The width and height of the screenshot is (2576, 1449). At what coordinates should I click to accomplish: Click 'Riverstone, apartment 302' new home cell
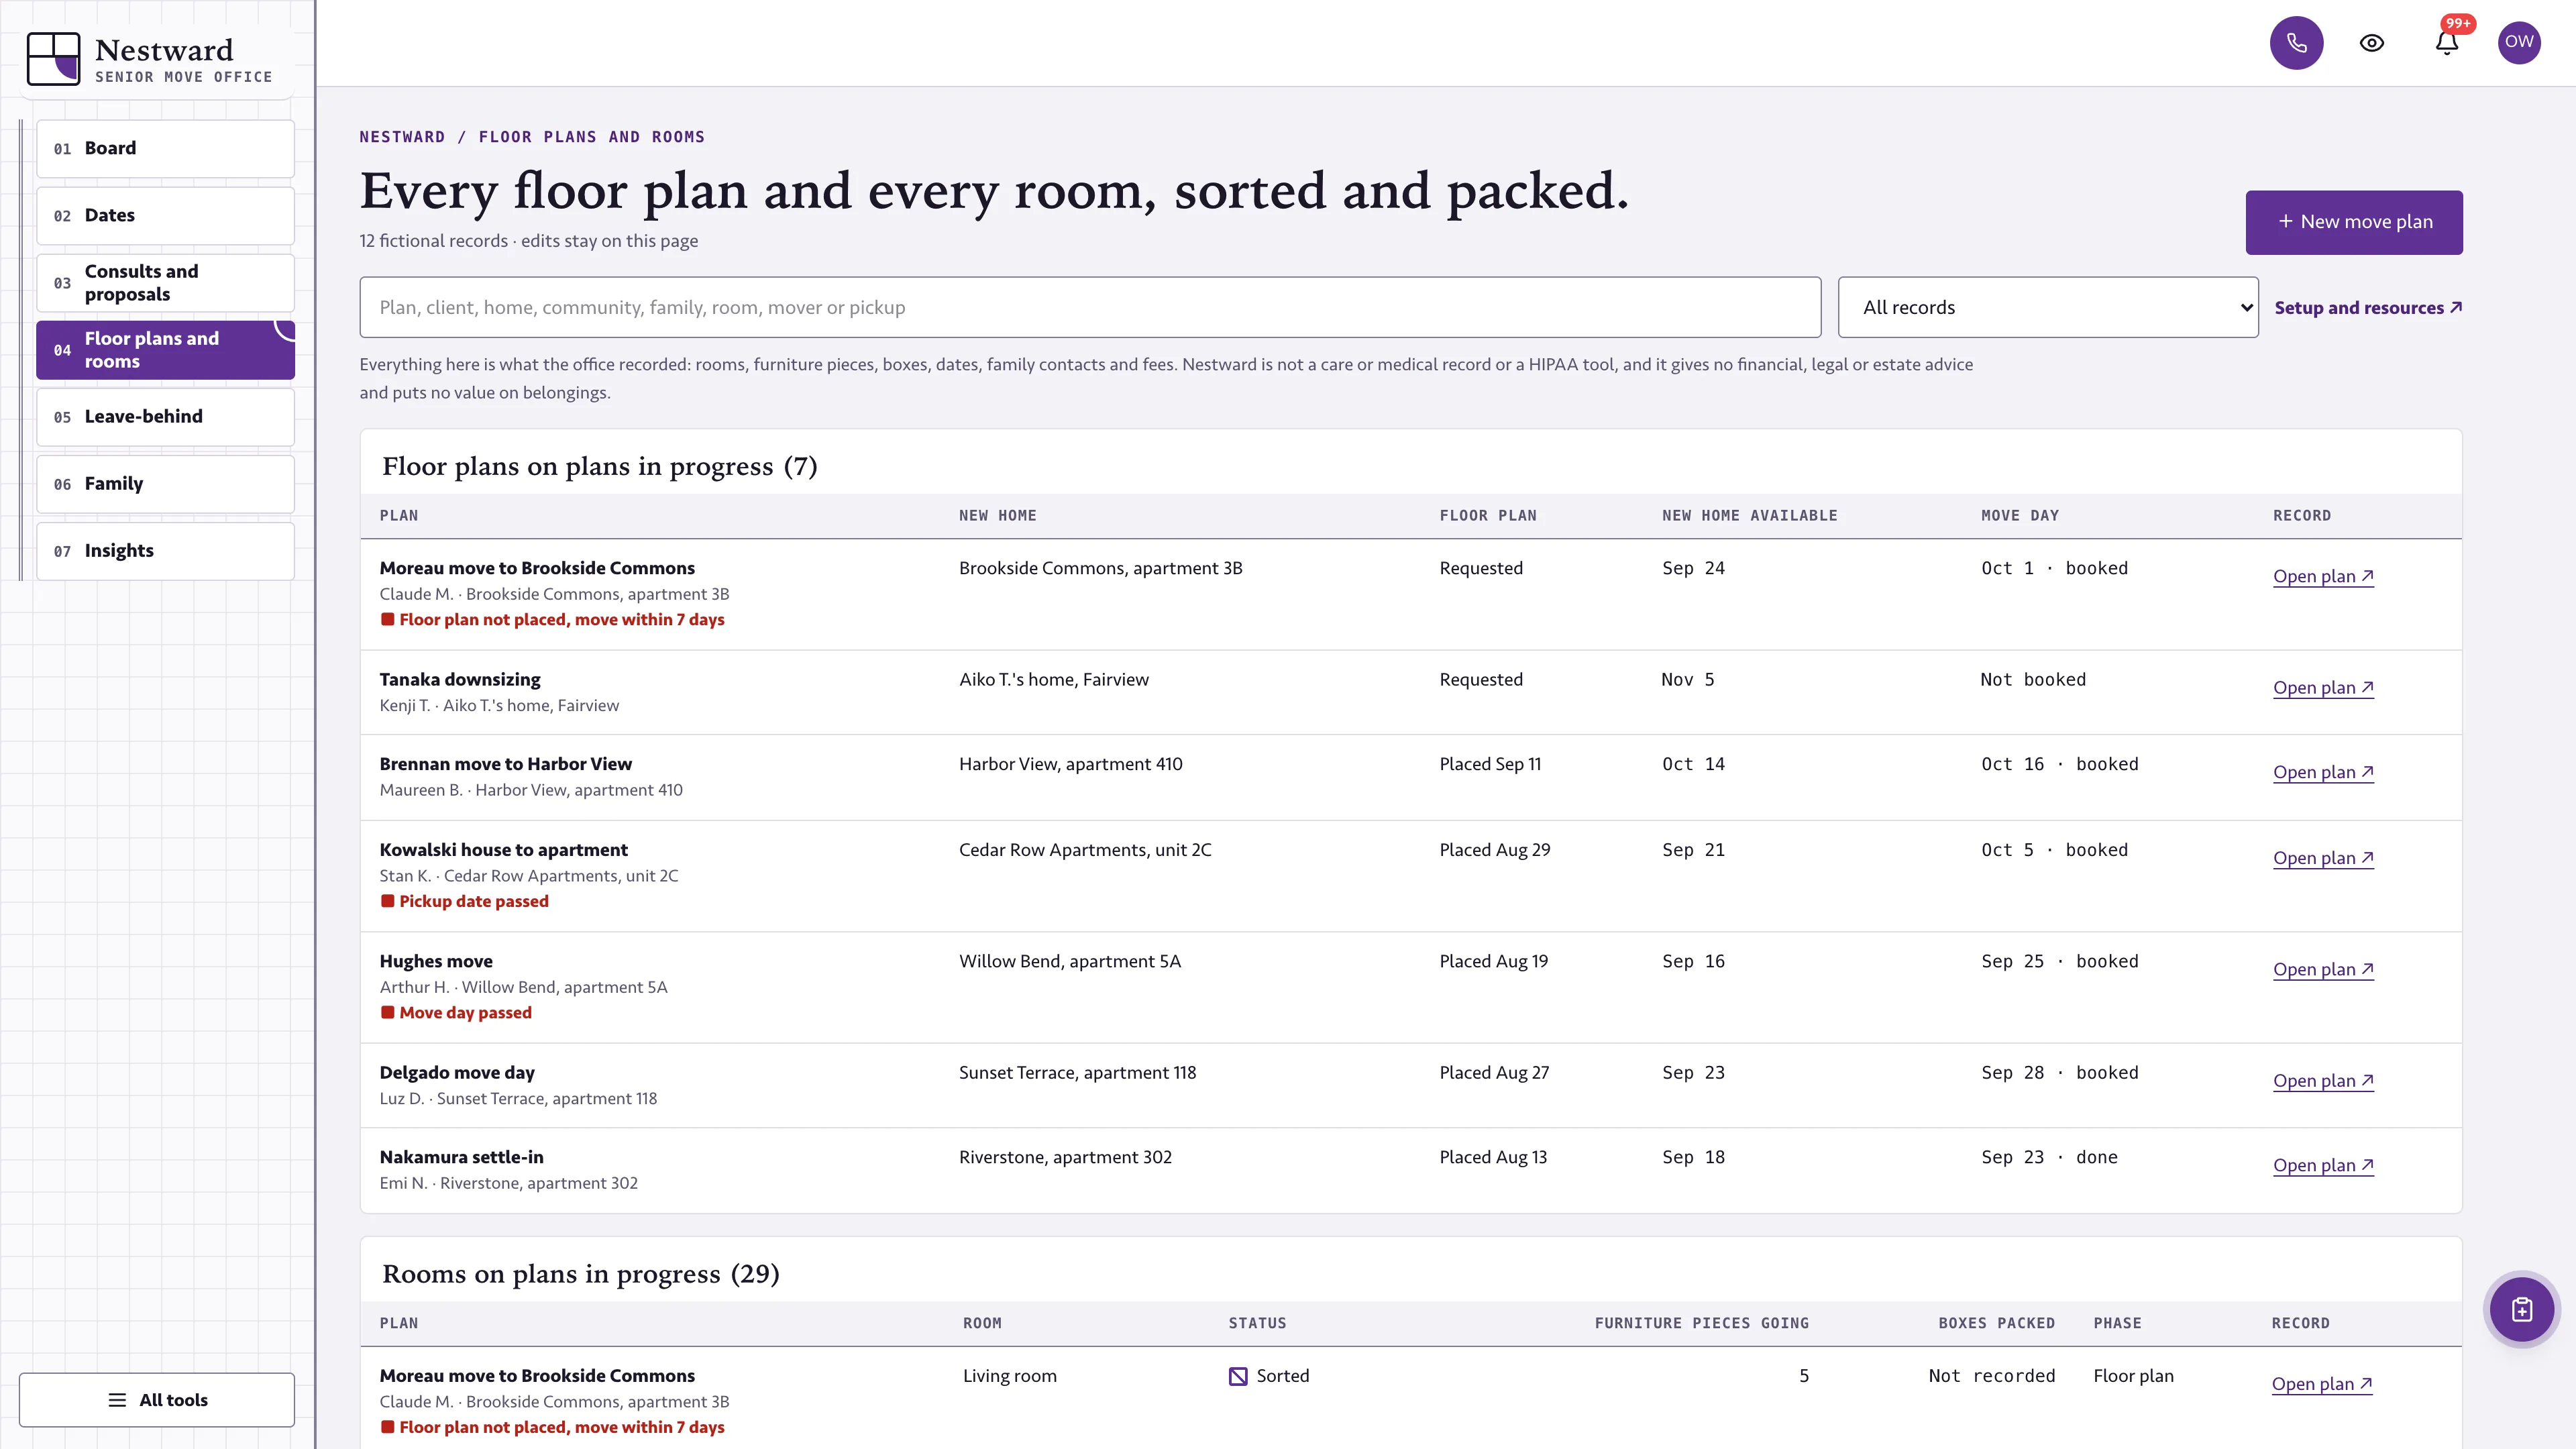click(x=1065, y=1157)
